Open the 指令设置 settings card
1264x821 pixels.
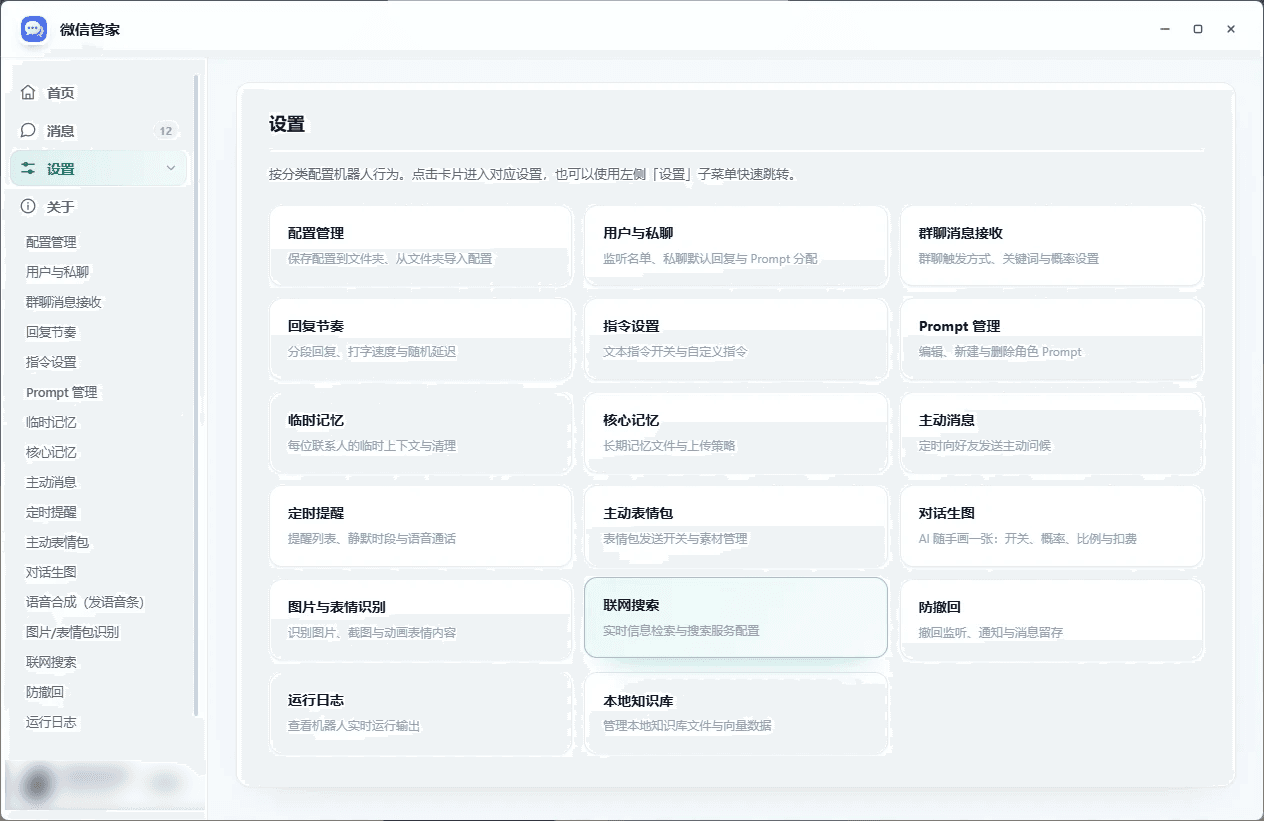coord(736,339)
